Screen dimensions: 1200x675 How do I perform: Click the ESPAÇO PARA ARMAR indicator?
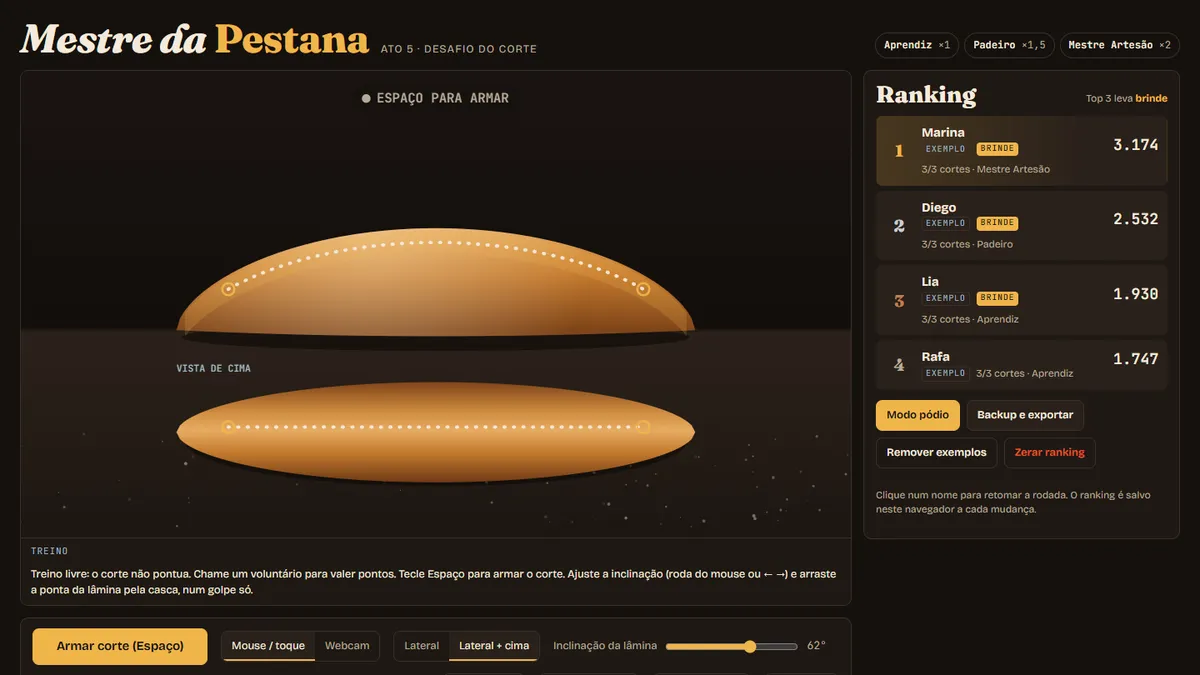pos(436,98)
